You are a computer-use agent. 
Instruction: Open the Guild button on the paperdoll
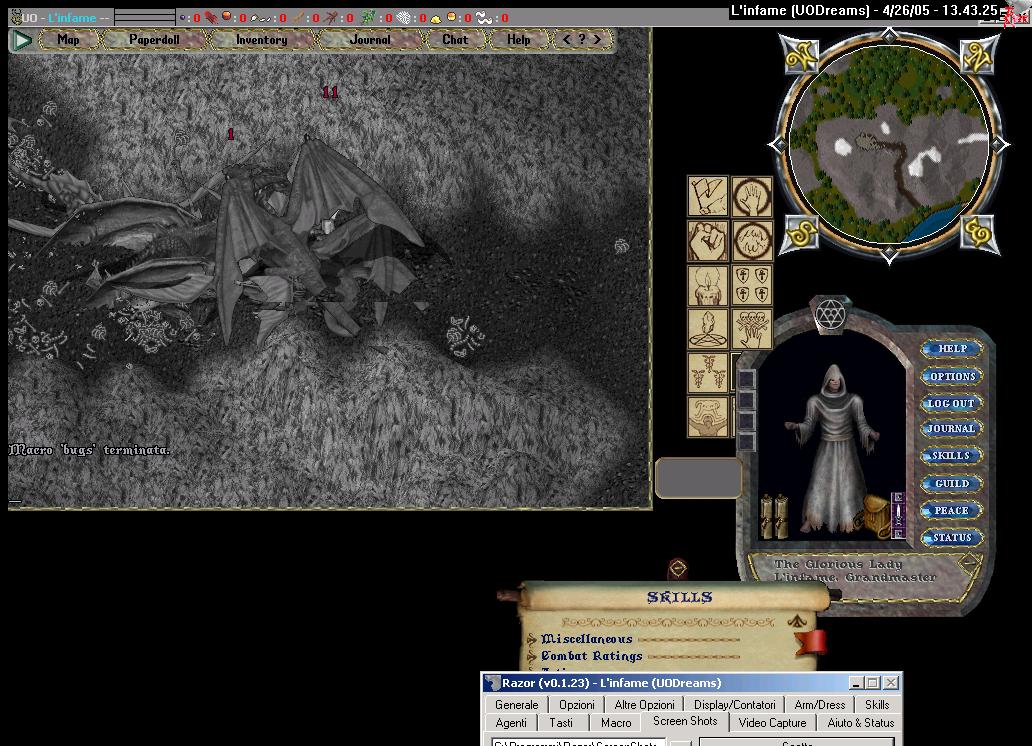[x=951, y=483]
